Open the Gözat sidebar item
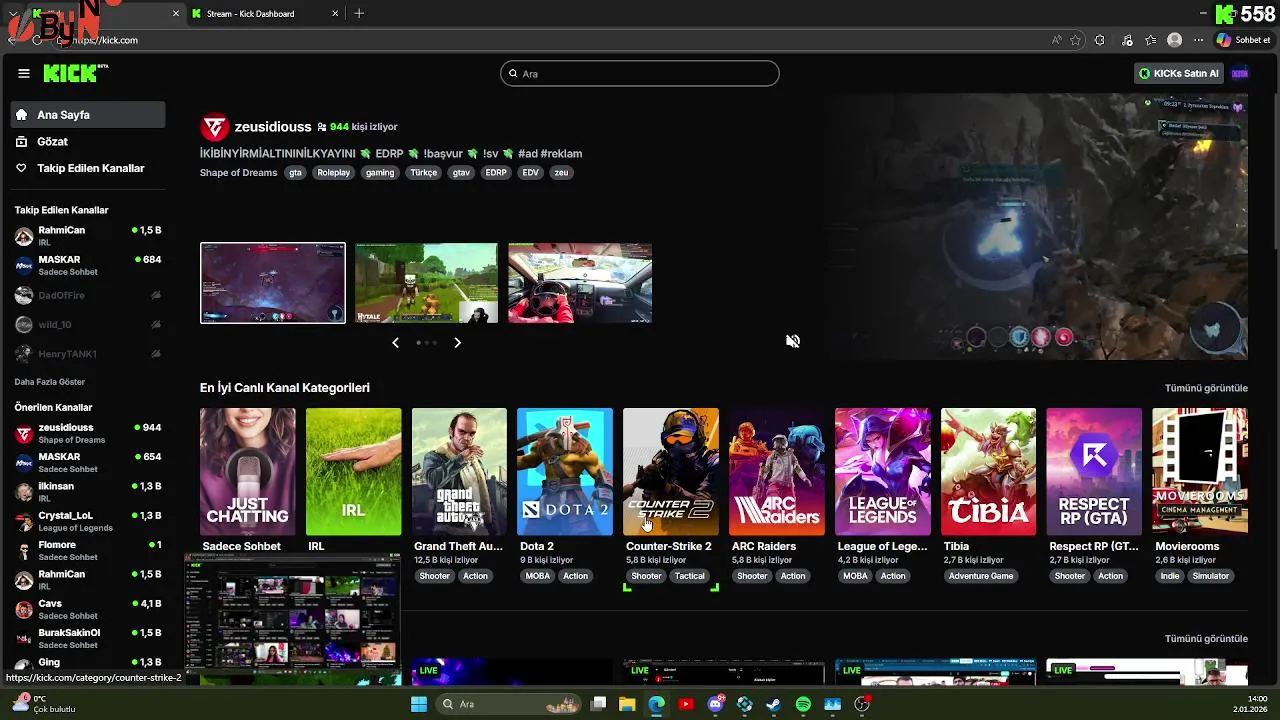The height and width of the screenshot is (720, 1280). (x=88, y=142)
